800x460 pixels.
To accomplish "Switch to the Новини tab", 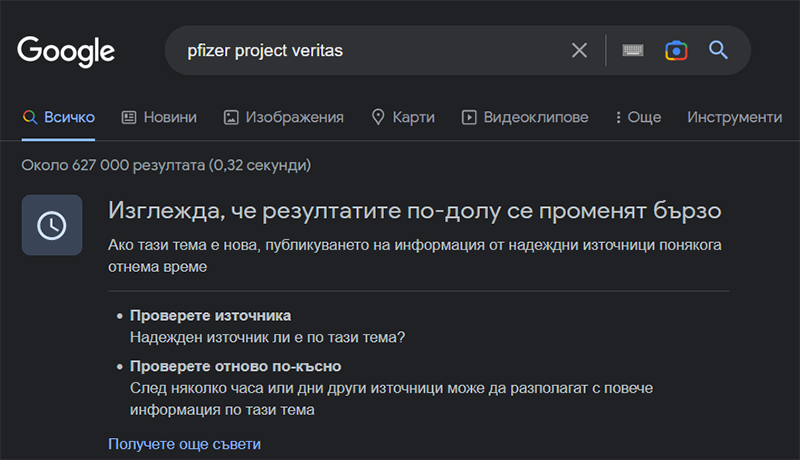I will [x=159, y=117].
